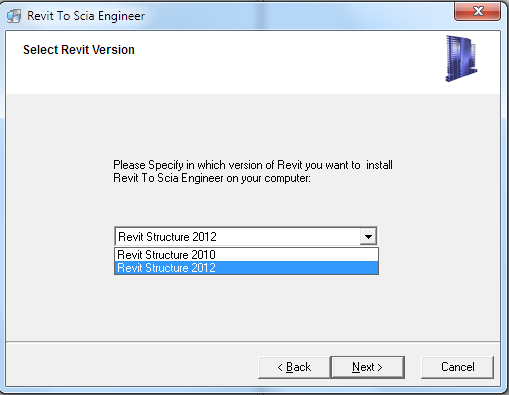Viewport: 509px width, 395px height.
Task: Click the 'on your computer' instruction line
Action: click(x=212, y=178)
